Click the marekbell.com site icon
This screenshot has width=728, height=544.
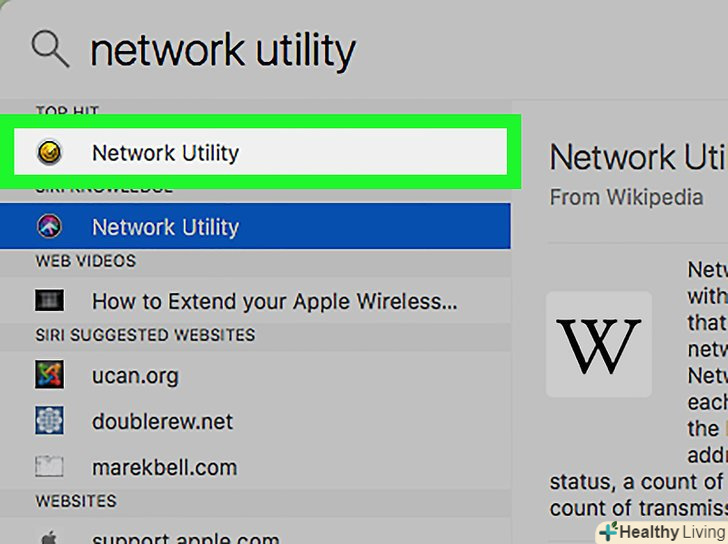click(x=49, y=466)
